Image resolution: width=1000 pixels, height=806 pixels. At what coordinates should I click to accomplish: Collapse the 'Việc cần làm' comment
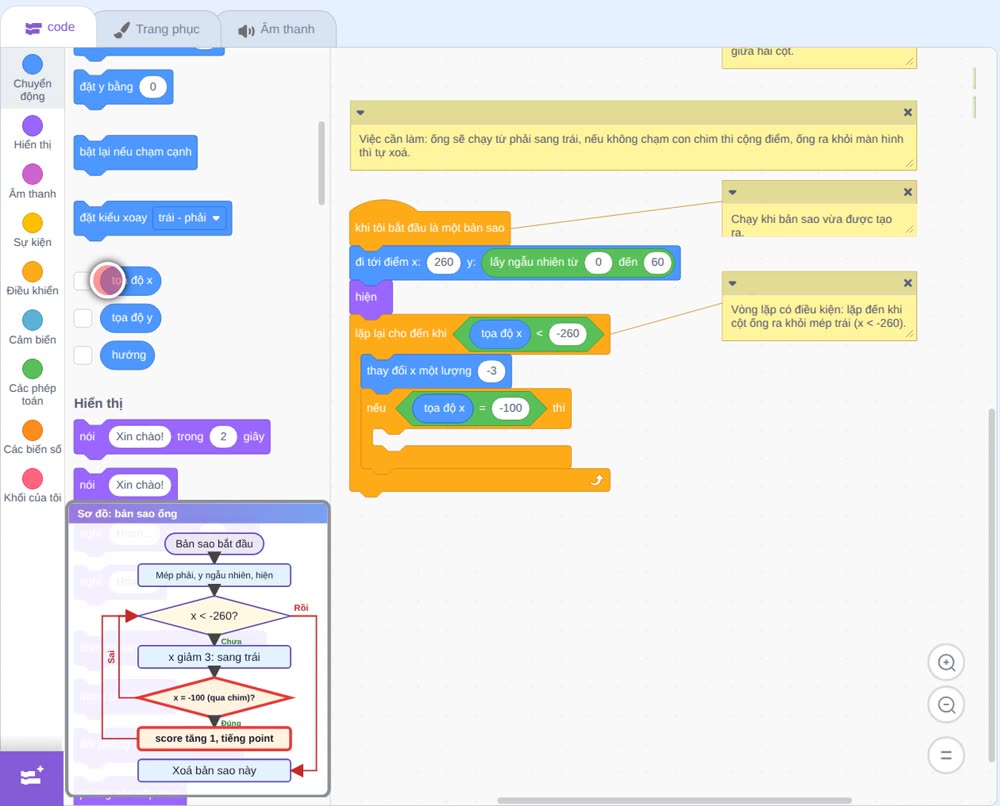(x=360, y=113)
